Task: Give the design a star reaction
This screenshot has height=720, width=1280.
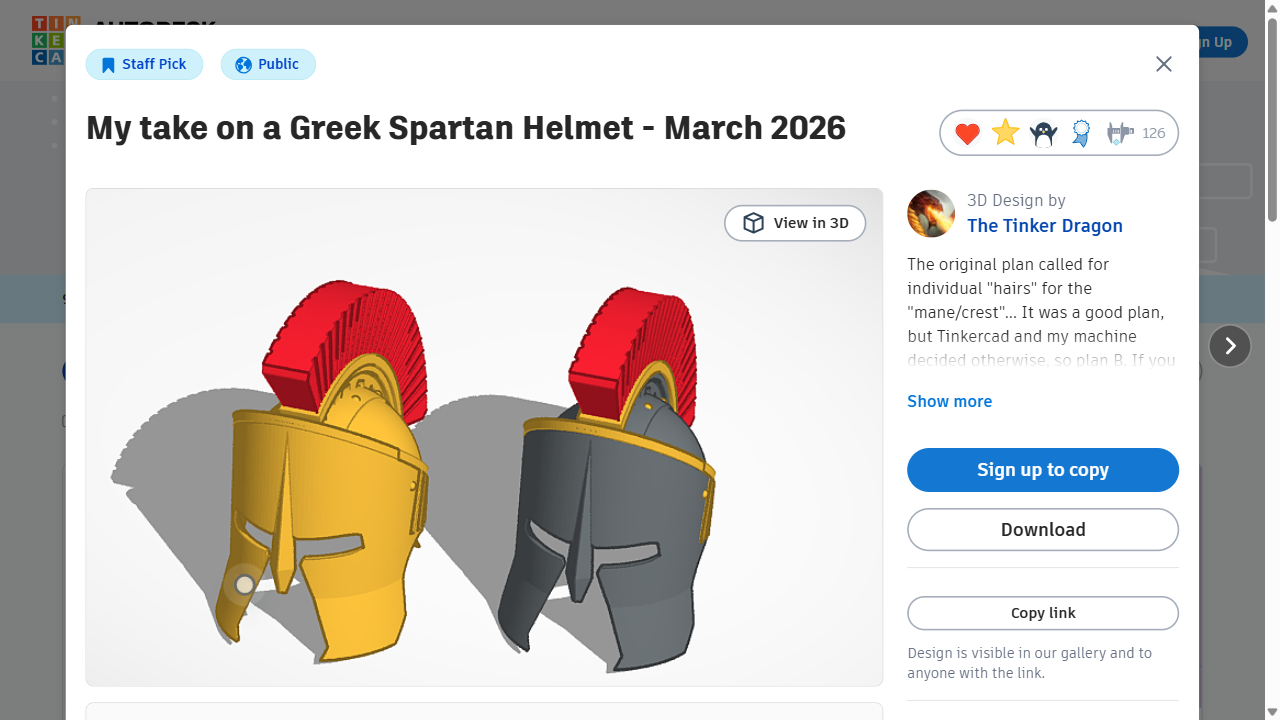Action: [1004, 132]
